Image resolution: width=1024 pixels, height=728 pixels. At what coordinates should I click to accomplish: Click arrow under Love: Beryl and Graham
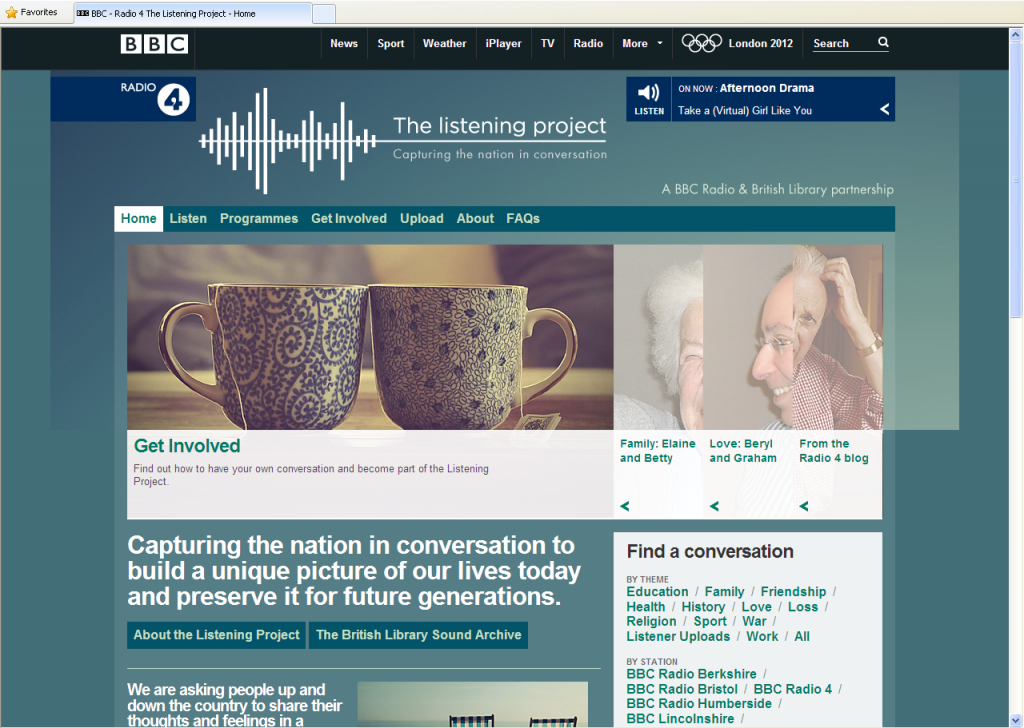[714, 506]
